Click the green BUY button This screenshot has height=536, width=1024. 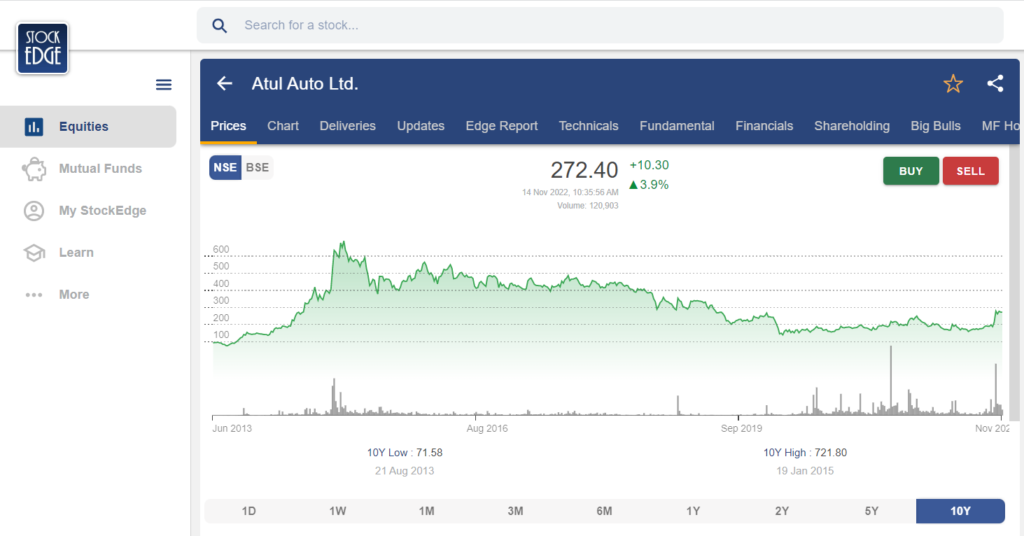point(911,171)
